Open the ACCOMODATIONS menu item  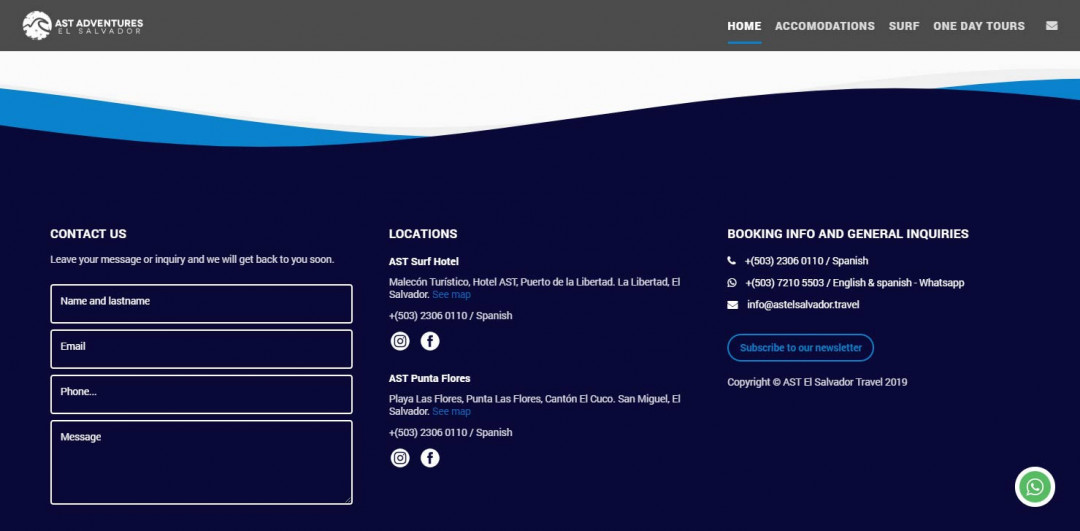pyautogui.click(x=824, y=26)
